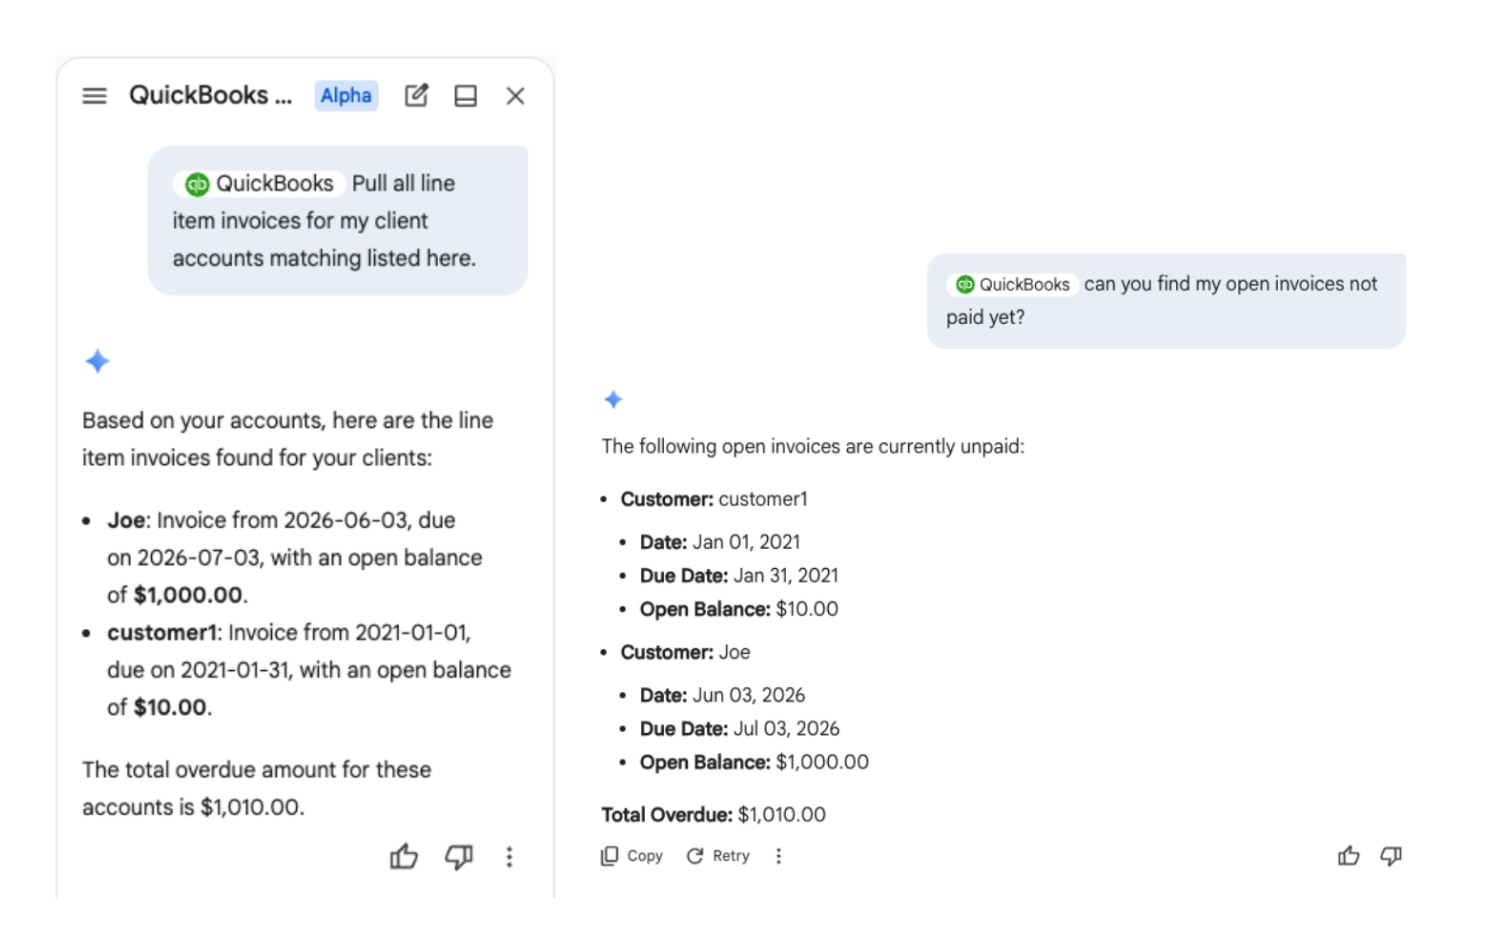Click 'Open Balance: $1,000.00' line
This screenshot has height=952, width=1499.
(x=754, y=762)
